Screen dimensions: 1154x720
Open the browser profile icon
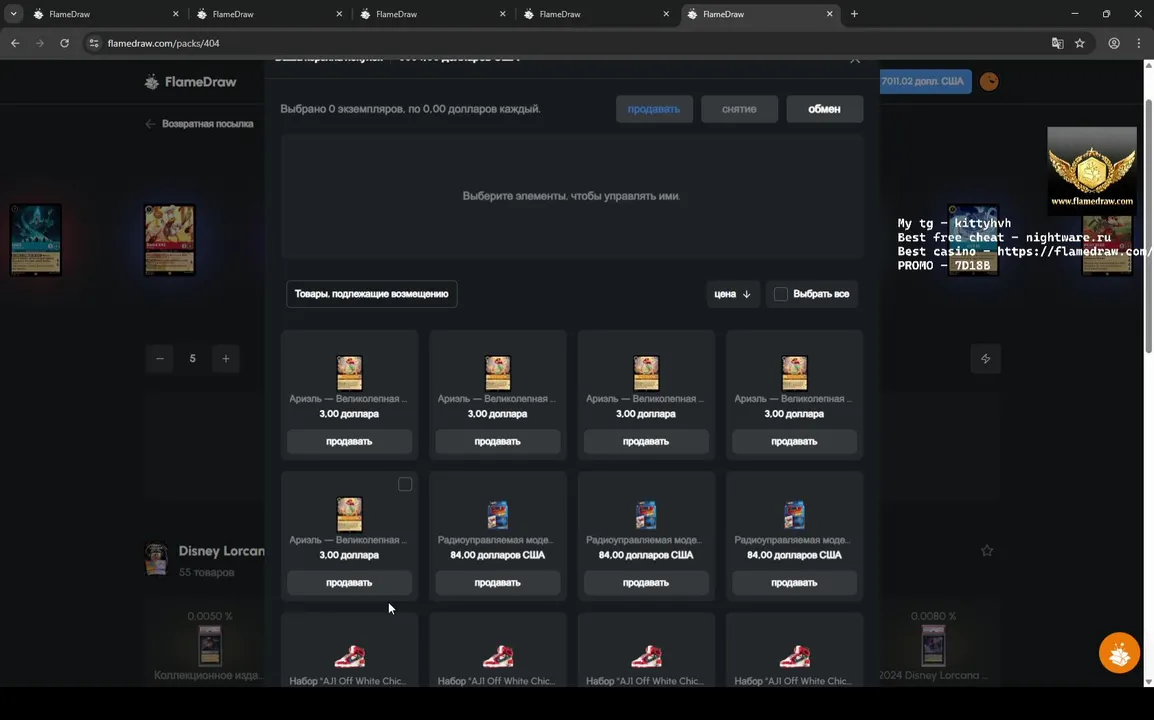pyautogui.click(x=1114, y=43)
